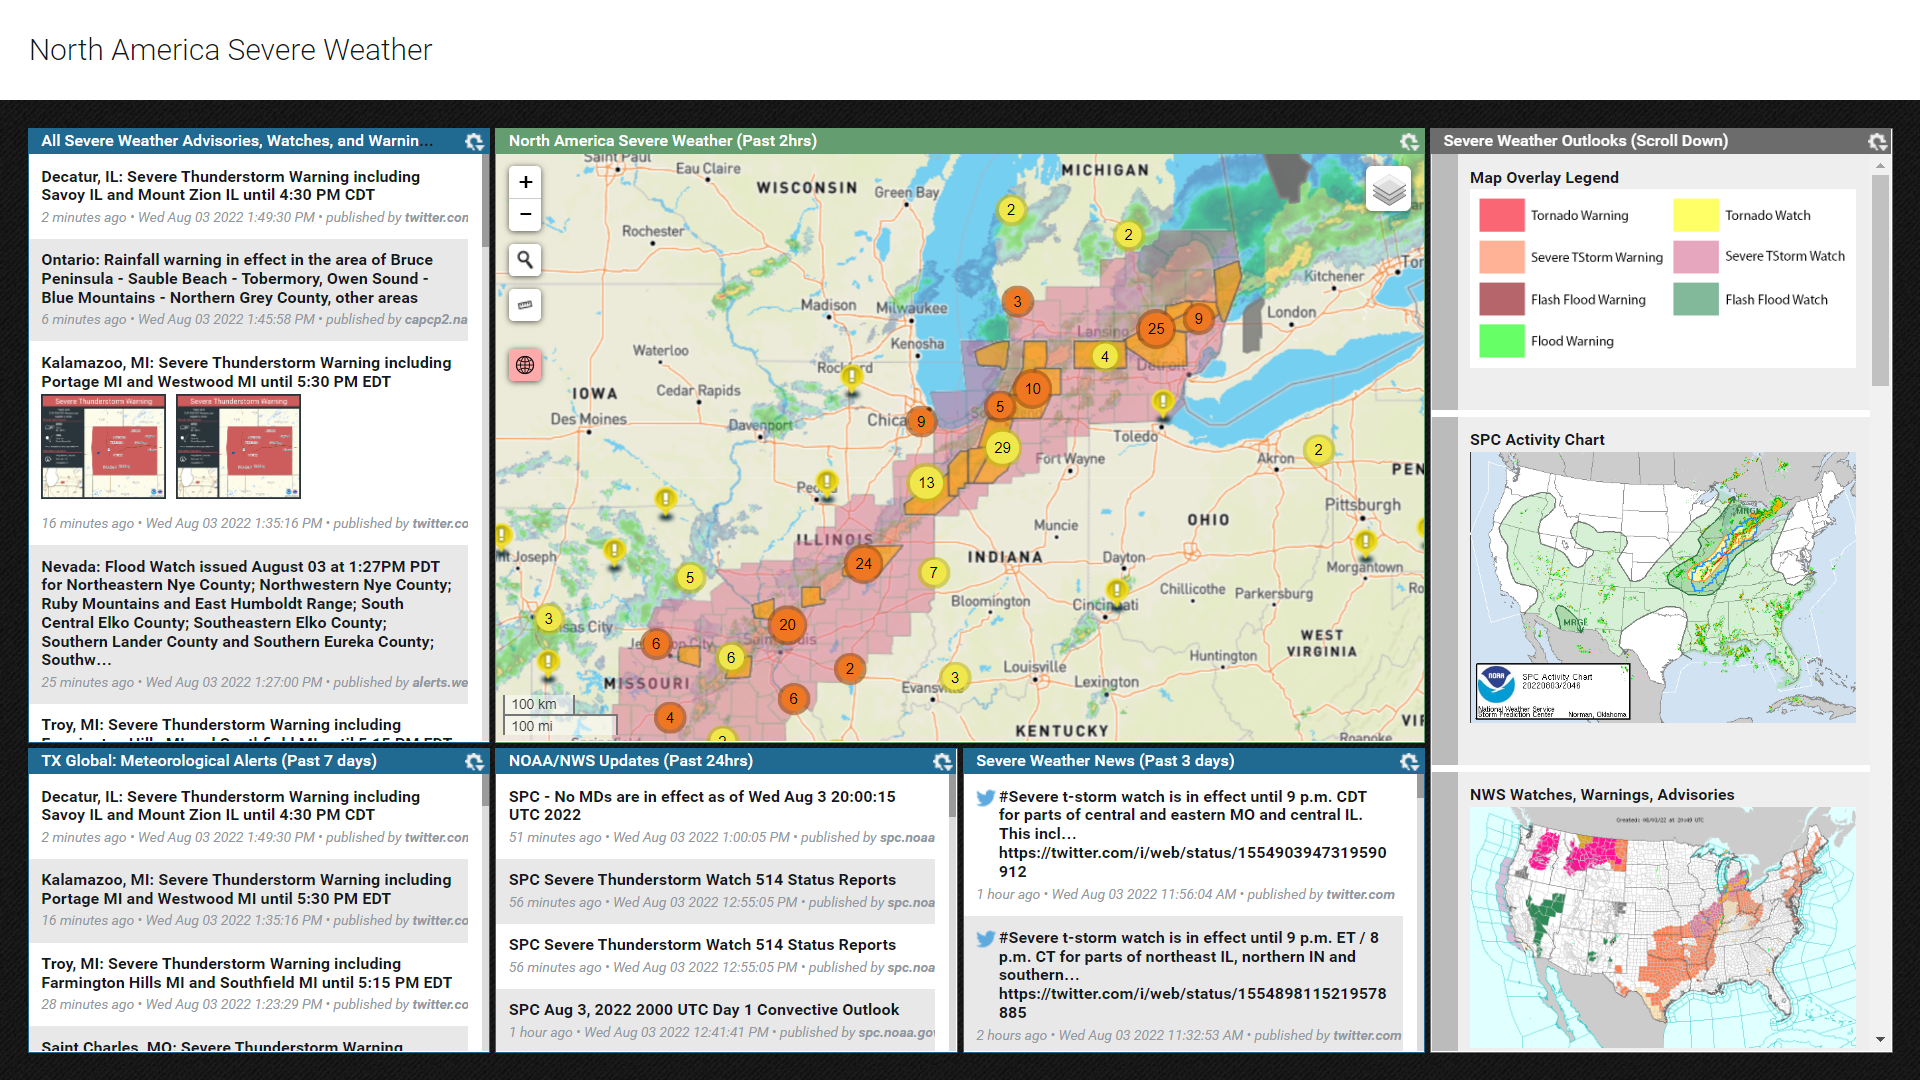The image size is (1920, 1080).
Task: Click the Tornado Warning legend color swatch
Action: [1501, 216]
